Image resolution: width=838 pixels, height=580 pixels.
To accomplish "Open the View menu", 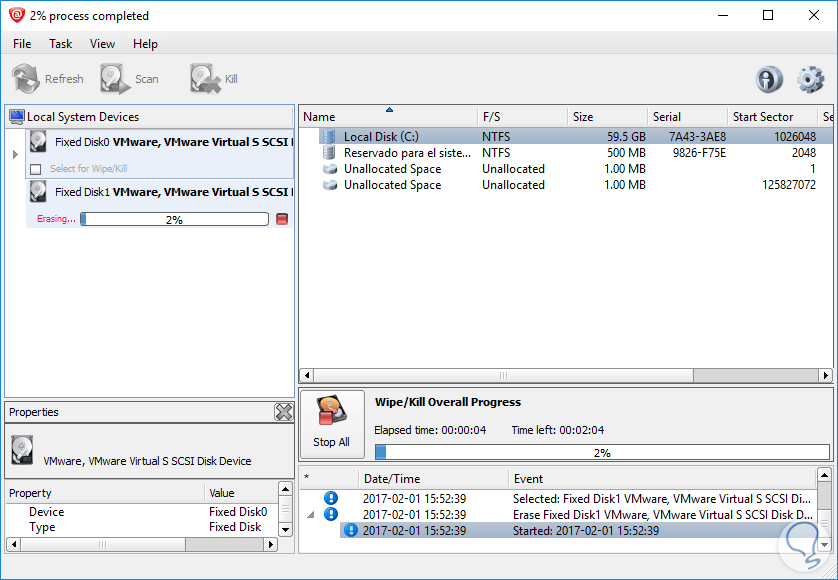I will click(102, 44).
